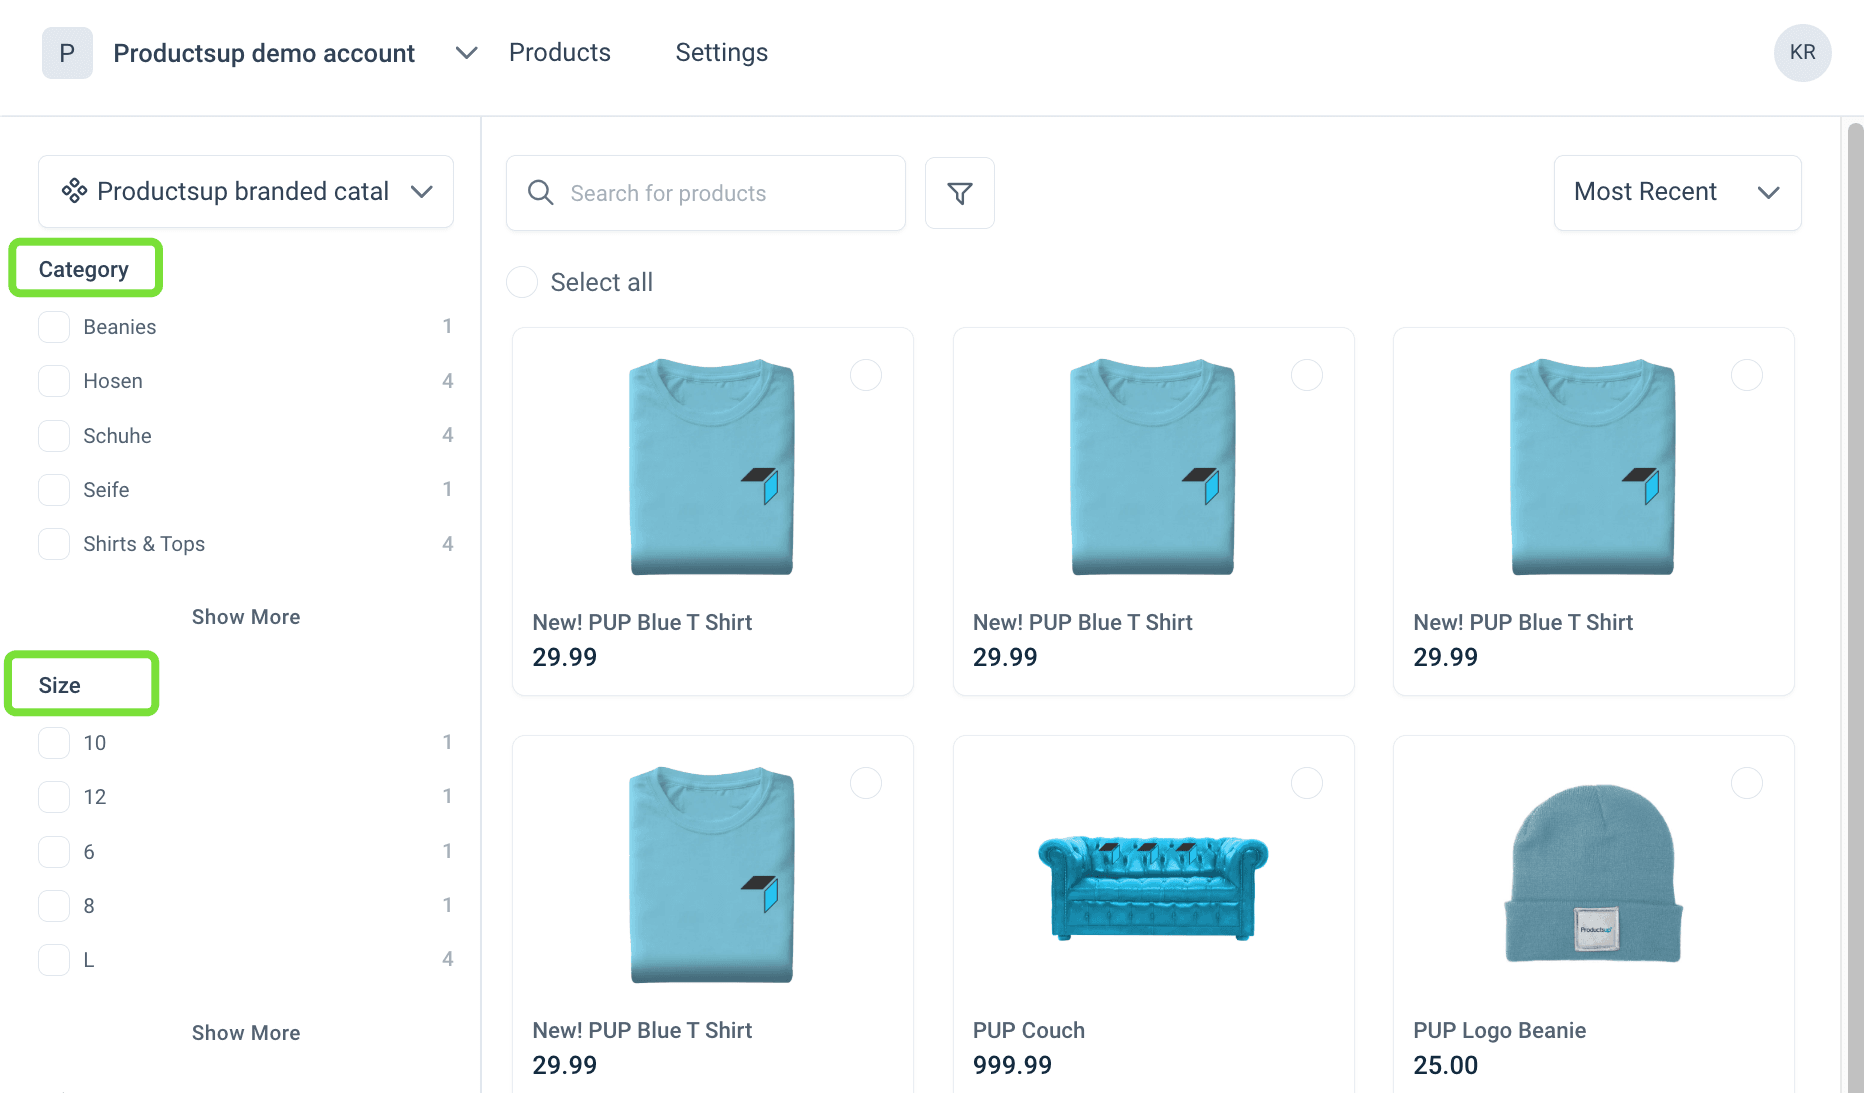Viewport: 1864px width, 1093px height.
Task: Focus the Search for products field
Action: point(706,193)
